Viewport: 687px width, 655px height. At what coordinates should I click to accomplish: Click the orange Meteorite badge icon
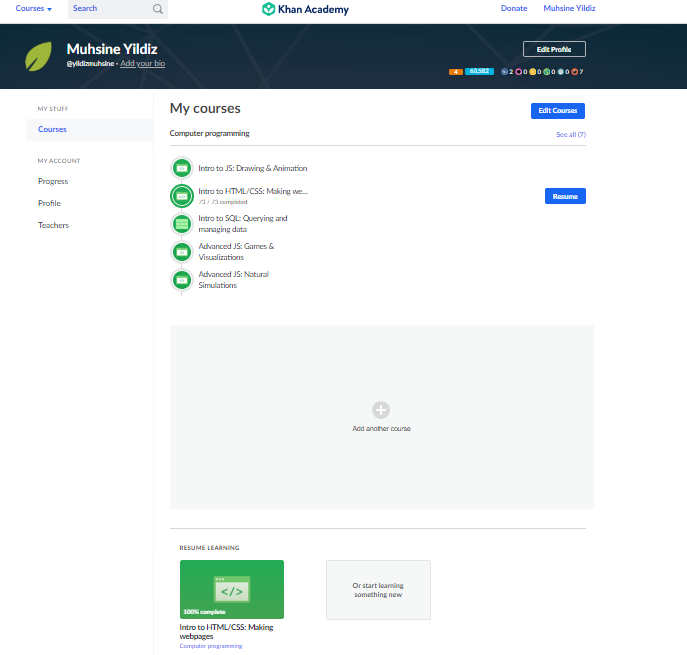[574, 72]
